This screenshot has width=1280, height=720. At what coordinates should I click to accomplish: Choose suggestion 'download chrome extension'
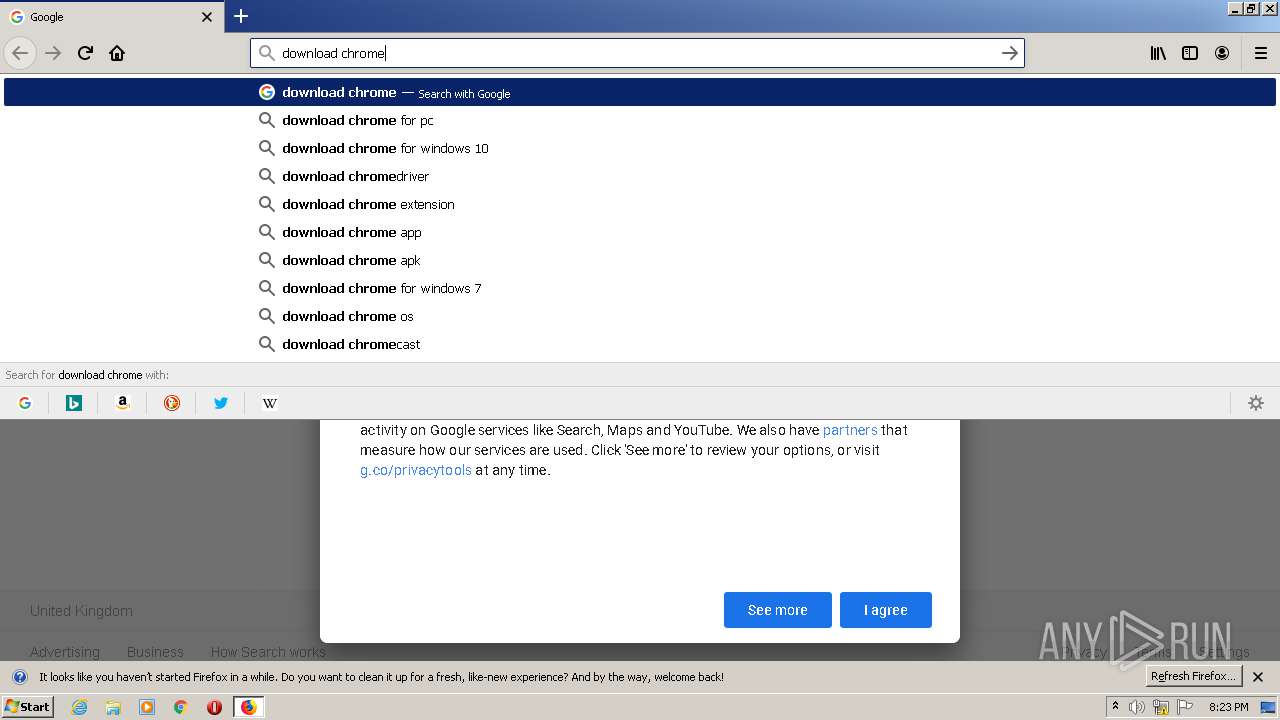pyautogui.click(x=640, y=204)
